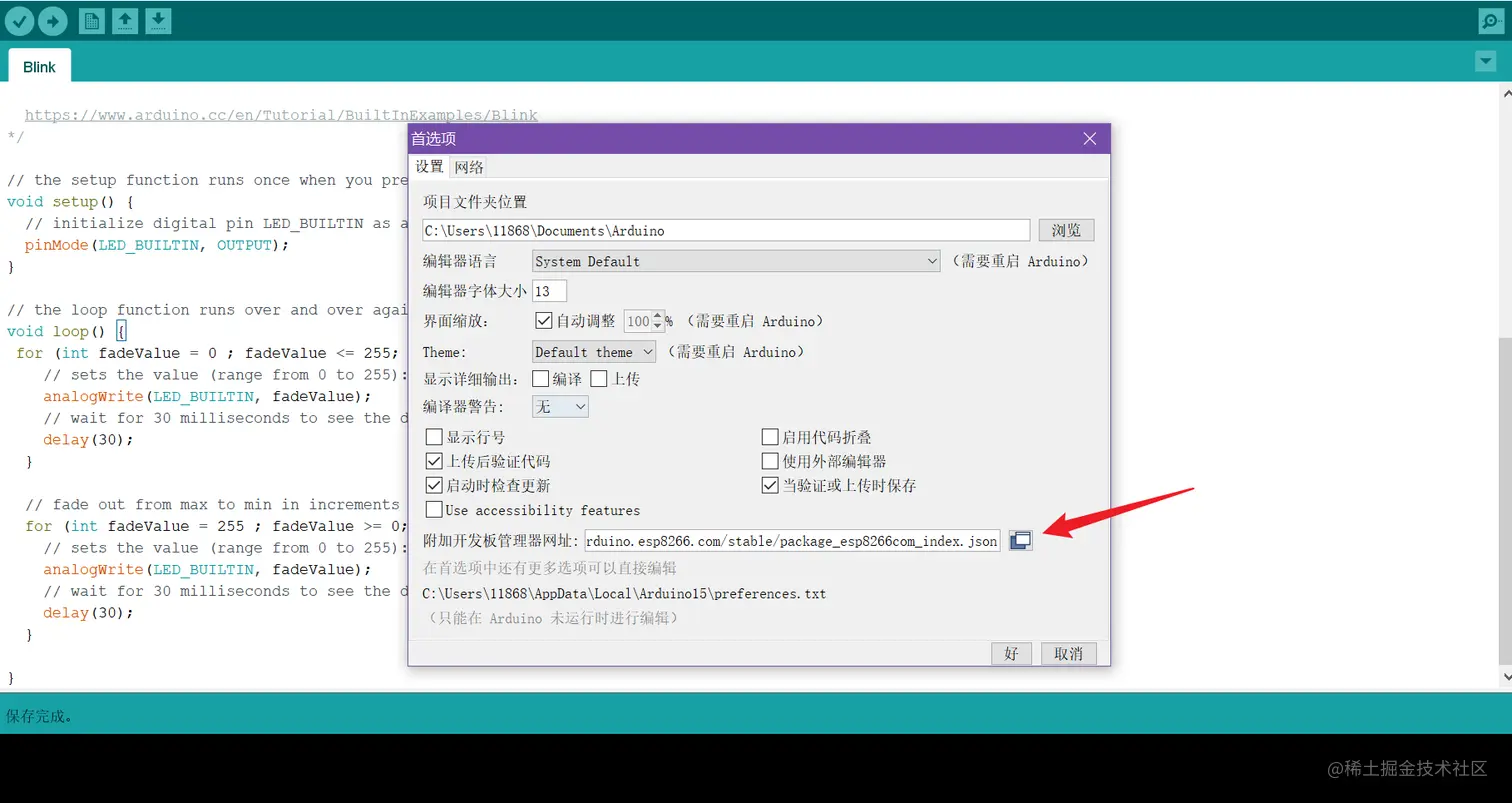Screen dimensions: 1512x803
Task: Click the Verify checkmark icon
Action: click(20, 20)
